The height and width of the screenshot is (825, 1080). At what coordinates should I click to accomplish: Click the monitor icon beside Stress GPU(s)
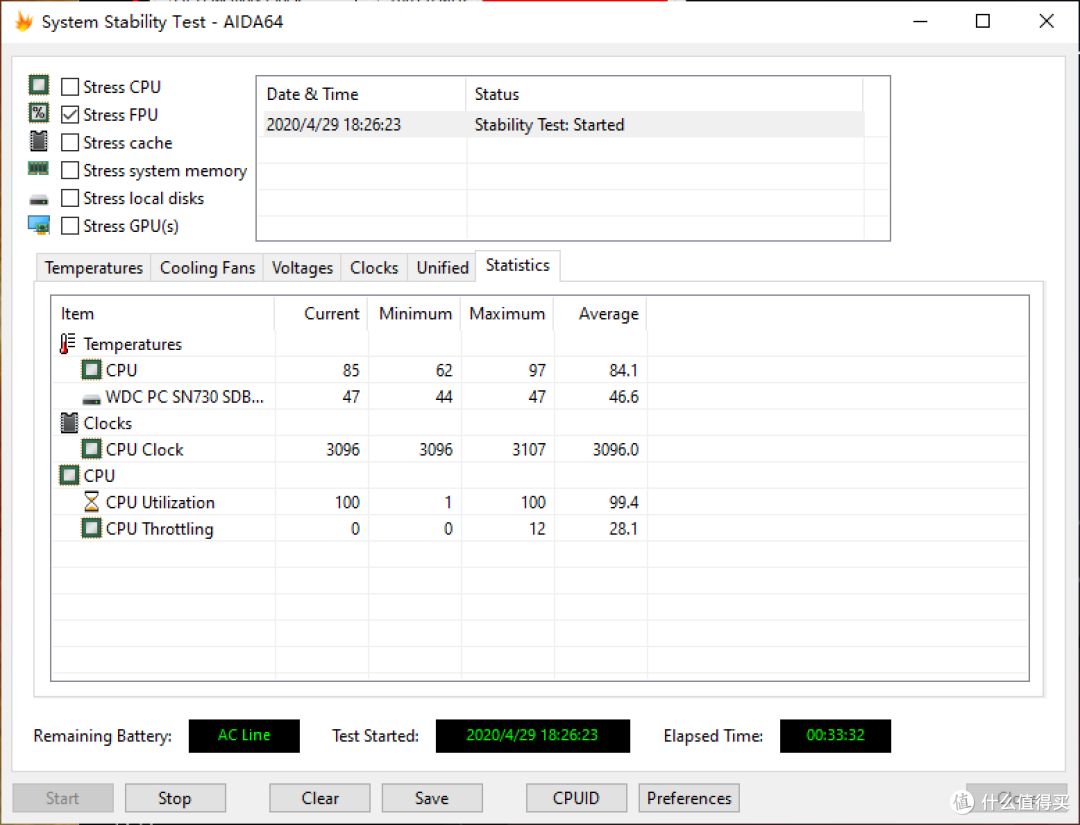pyautogui.click(x=39, y=225)
